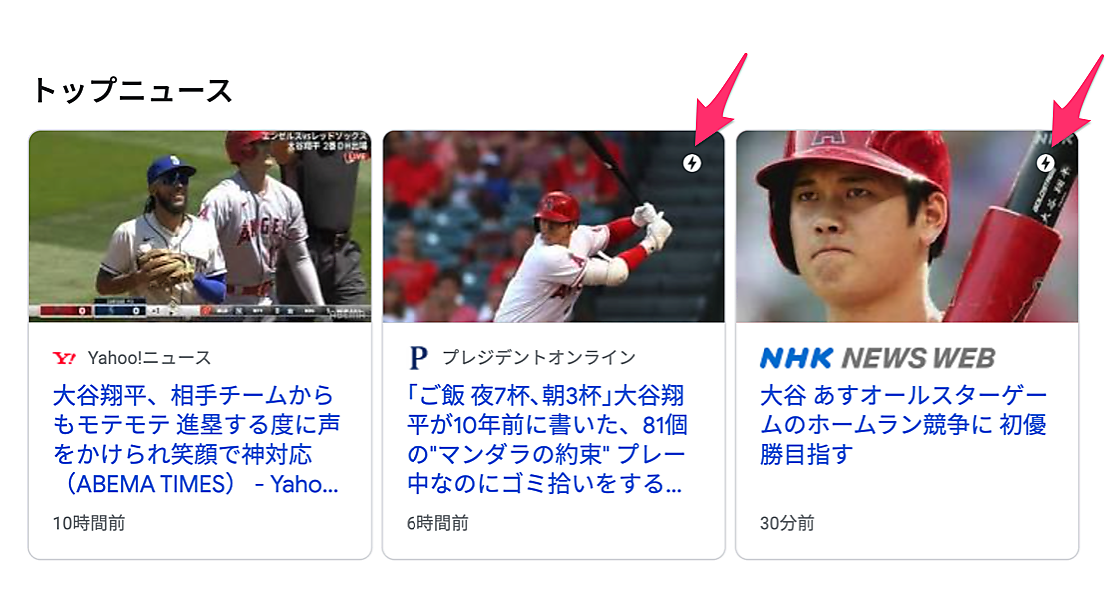Open the 「ご飯 夜7杯、朝3杯」 article headline
1120x600 pixels.
[547, 439]
